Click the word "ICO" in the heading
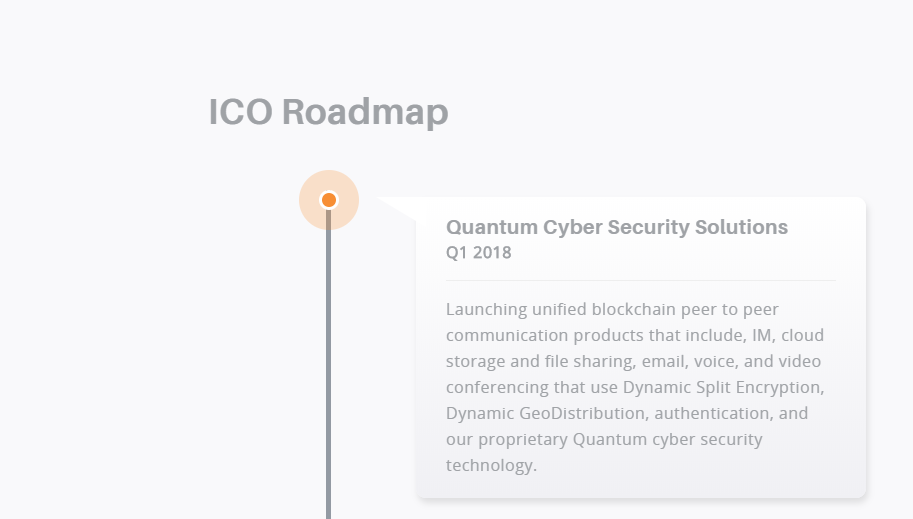Image resolution: width=913 pixels, height=519 pixels. 240,112
